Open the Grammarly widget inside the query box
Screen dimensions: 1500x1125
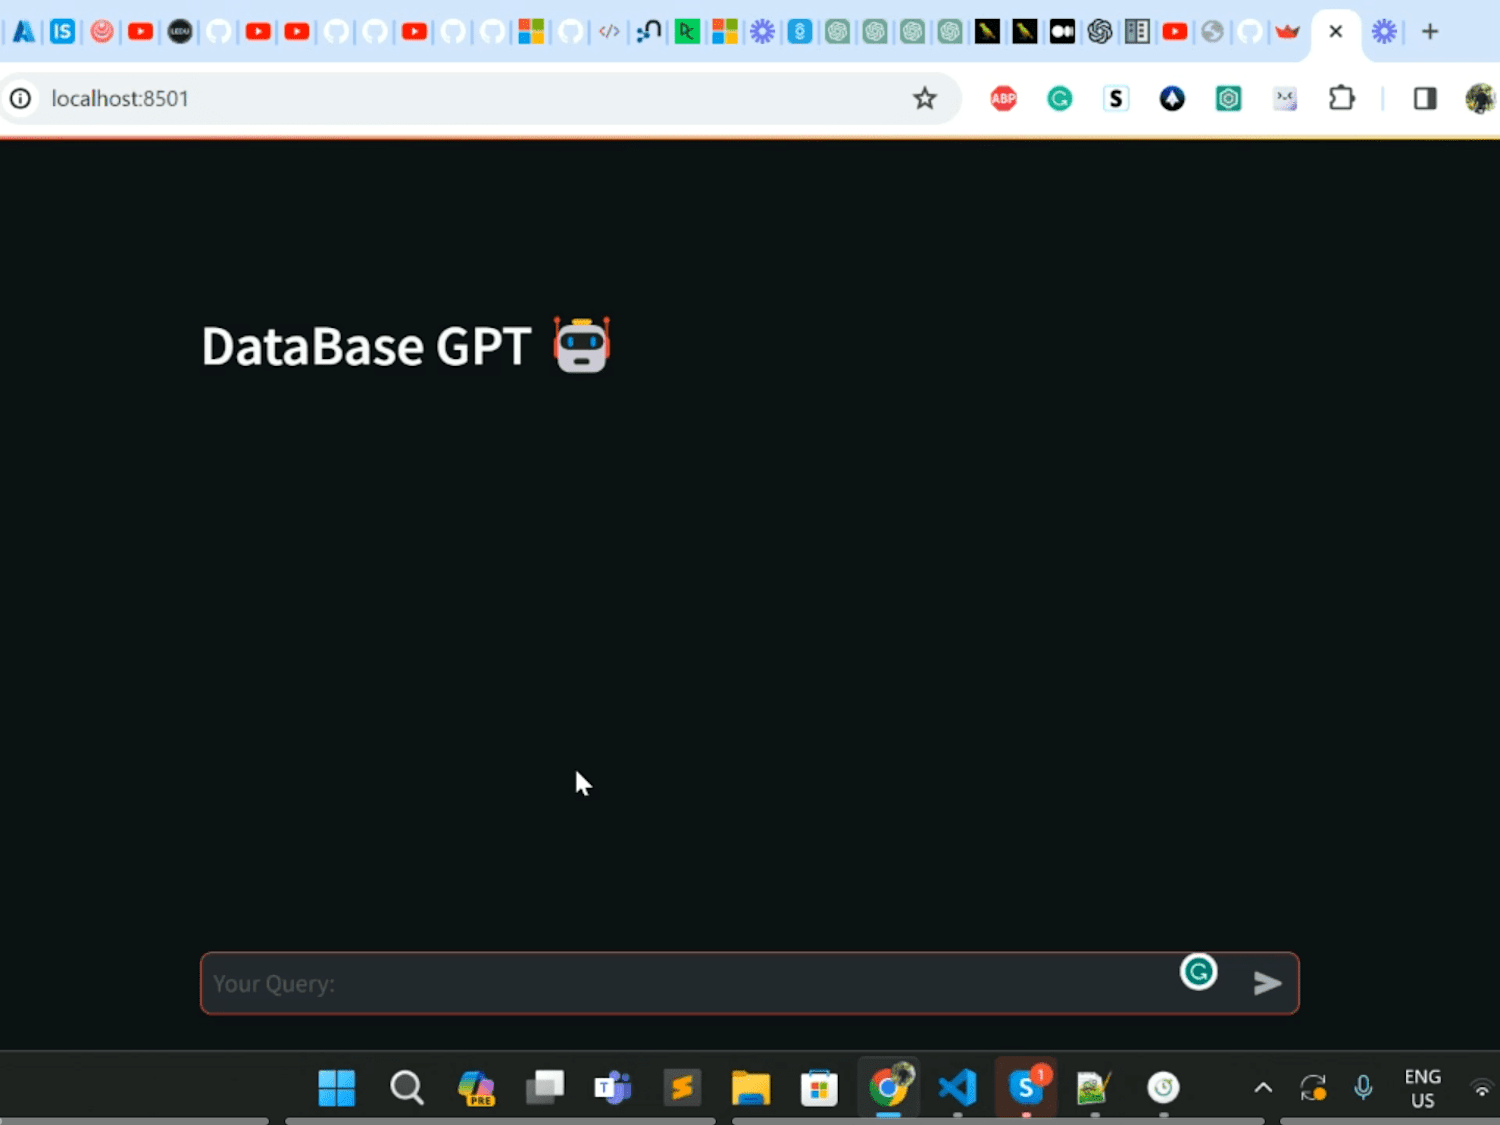(1198, 971)
